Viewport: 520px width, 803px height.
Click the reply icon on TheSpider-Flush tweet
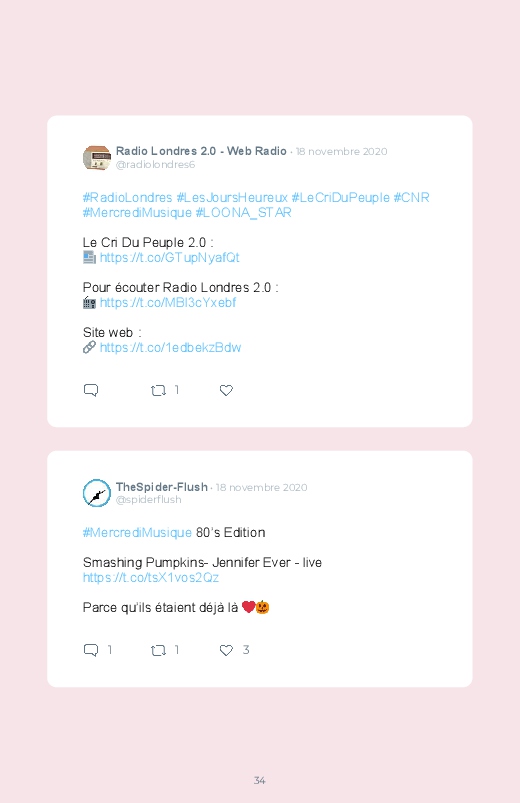91,650
